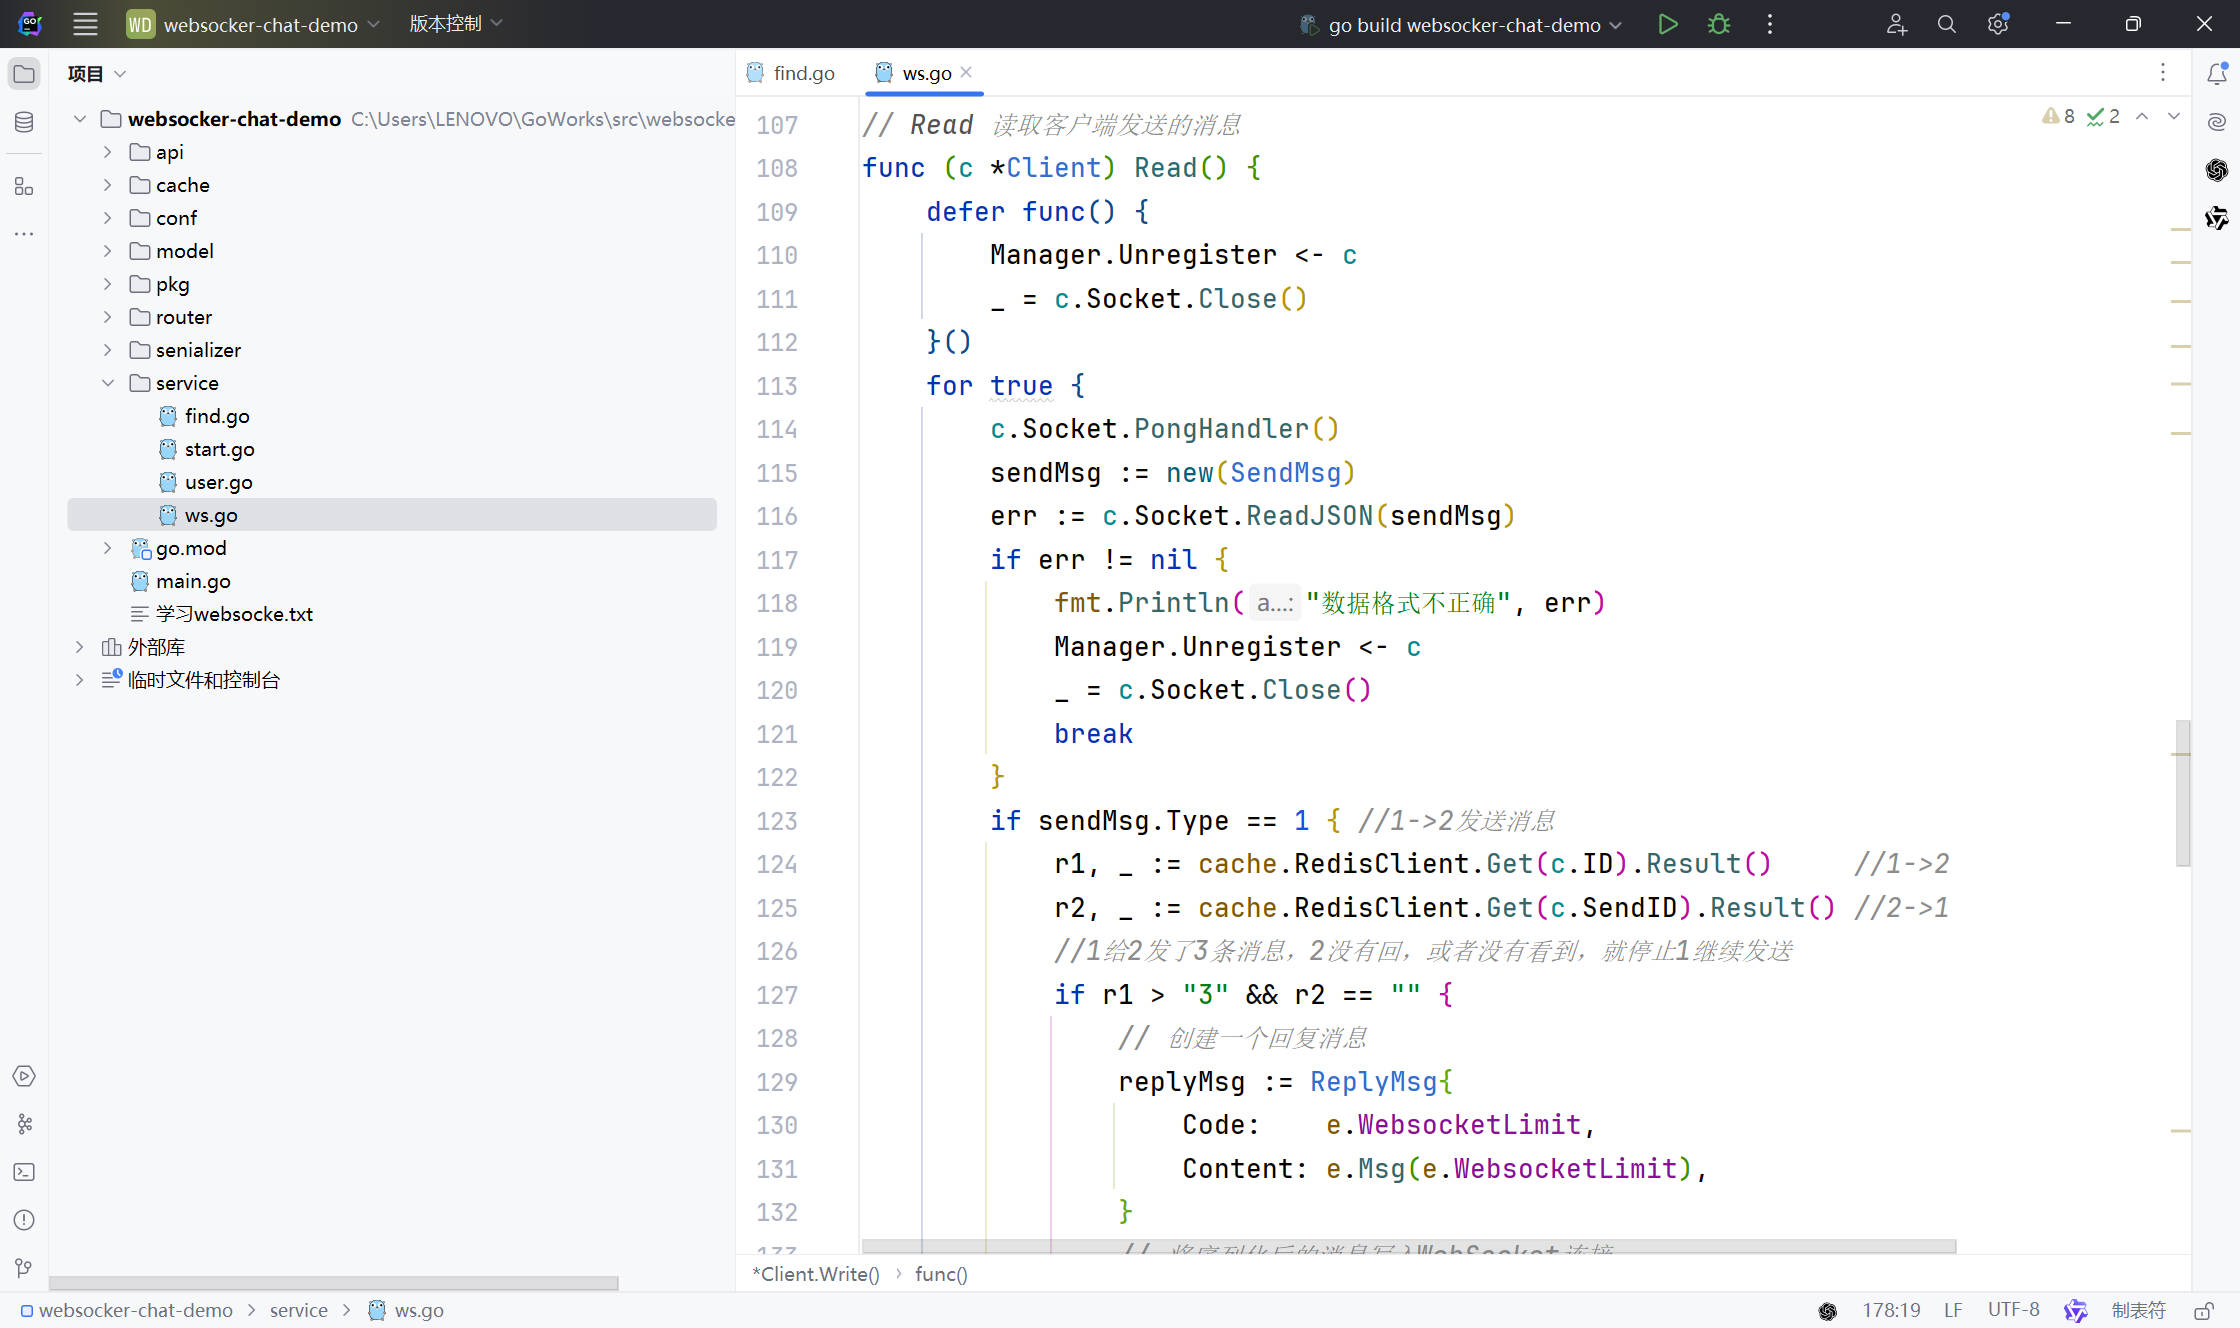The image size is (2240, 1328).
Task: Expand the router folder
Action: 108,317
